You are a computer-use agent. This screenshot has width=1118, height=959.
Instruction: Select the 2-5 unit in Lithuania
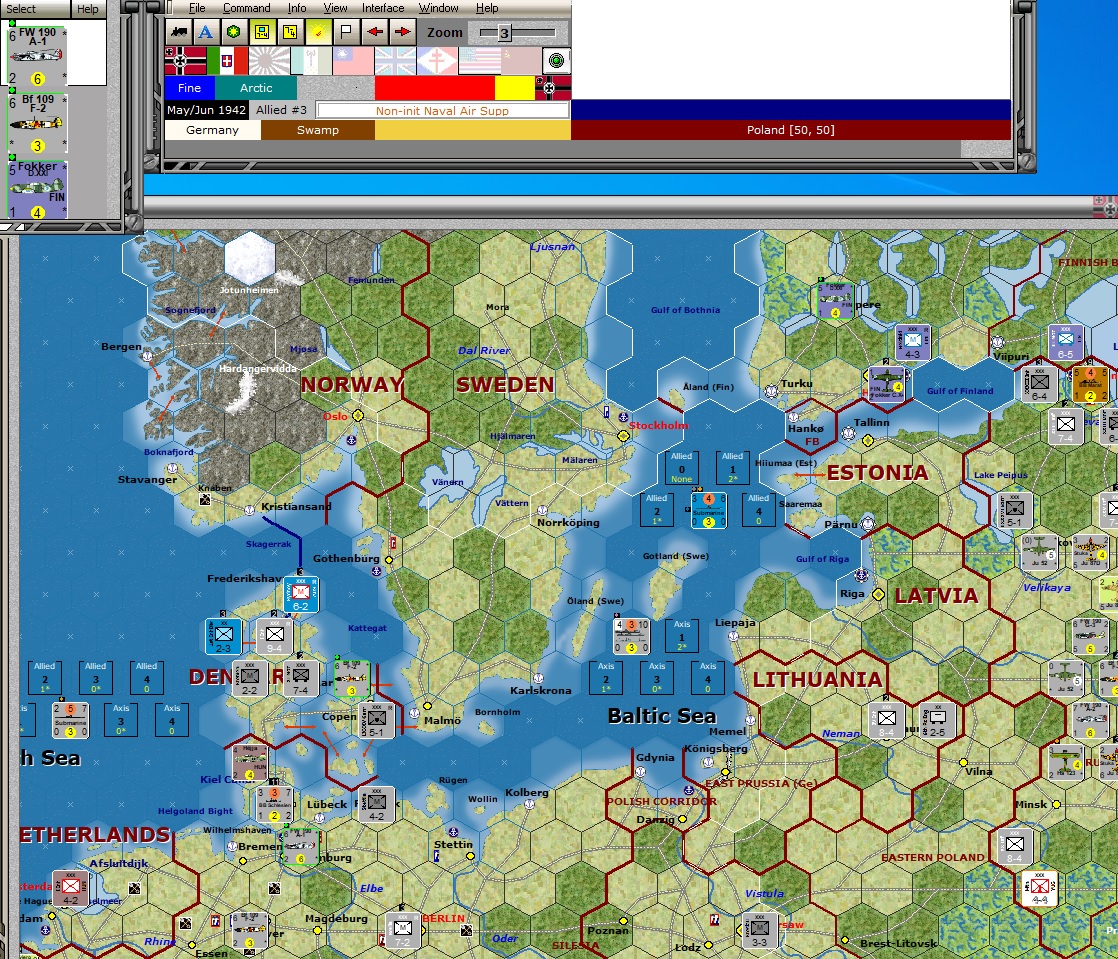click(x=938, y=720)
